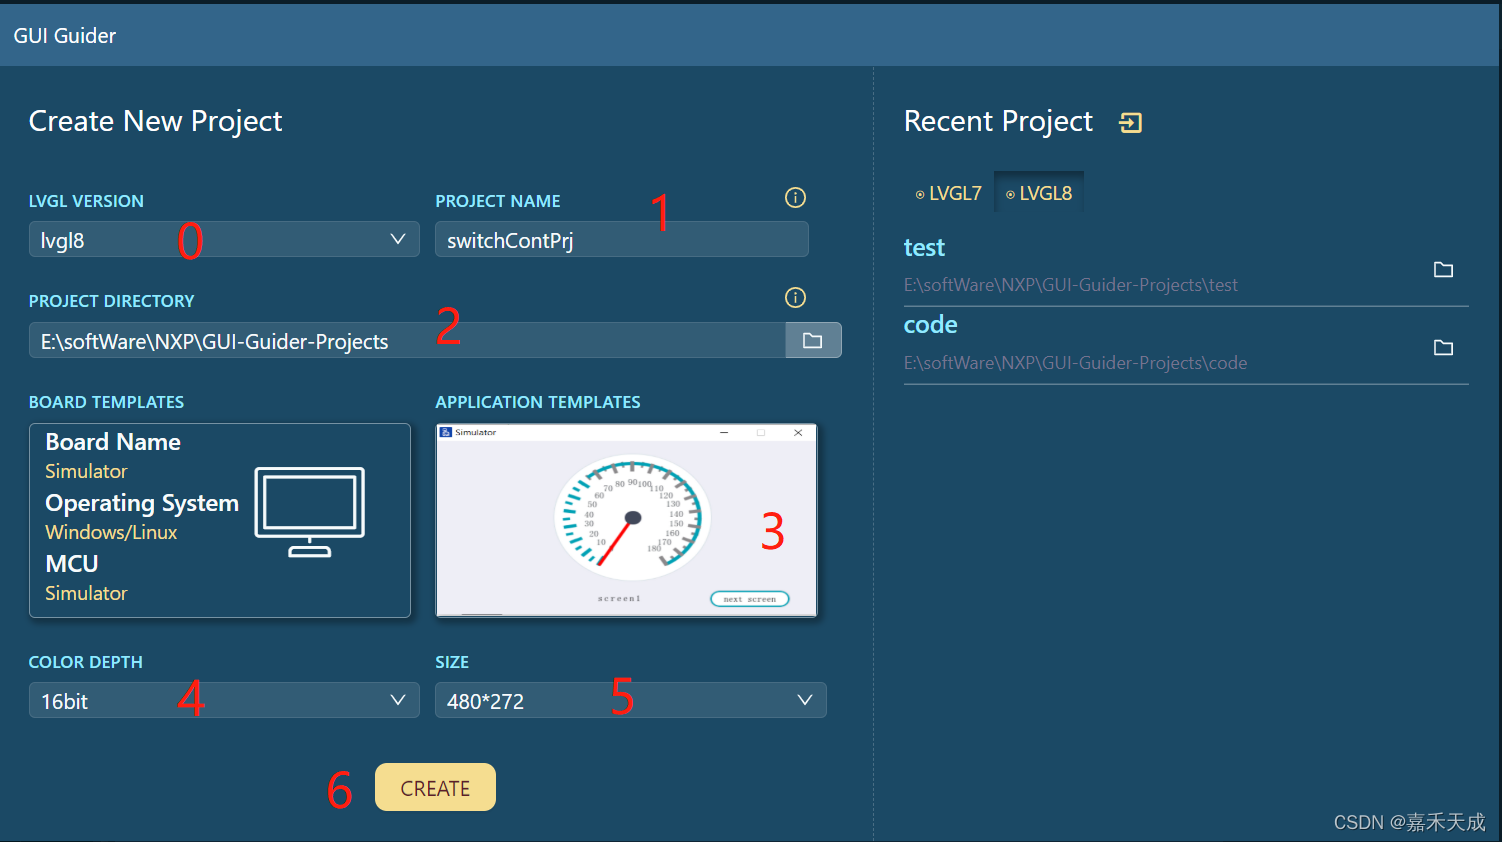Click the Simulator icon in the template title bar
1502x842 pixels.
[443, 431]
